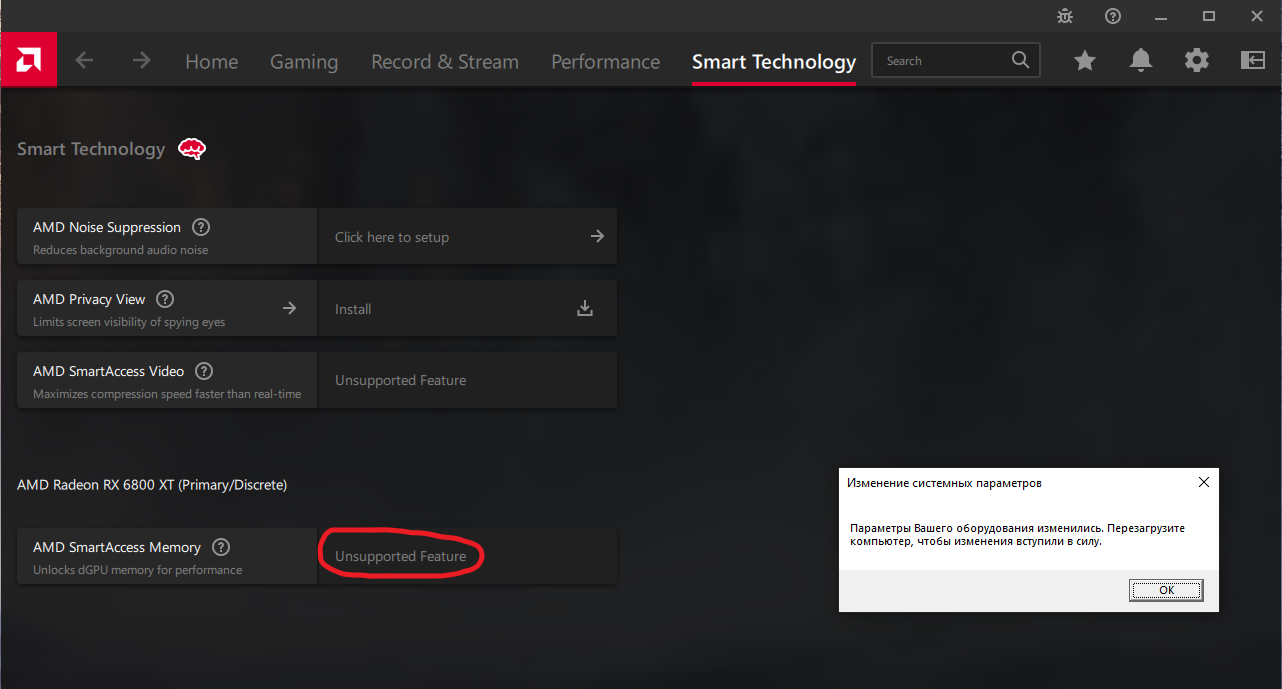The height and width of the screenshot is (689, 1282).
Task: Click the AMD logo icon
Action: (28, 60)
